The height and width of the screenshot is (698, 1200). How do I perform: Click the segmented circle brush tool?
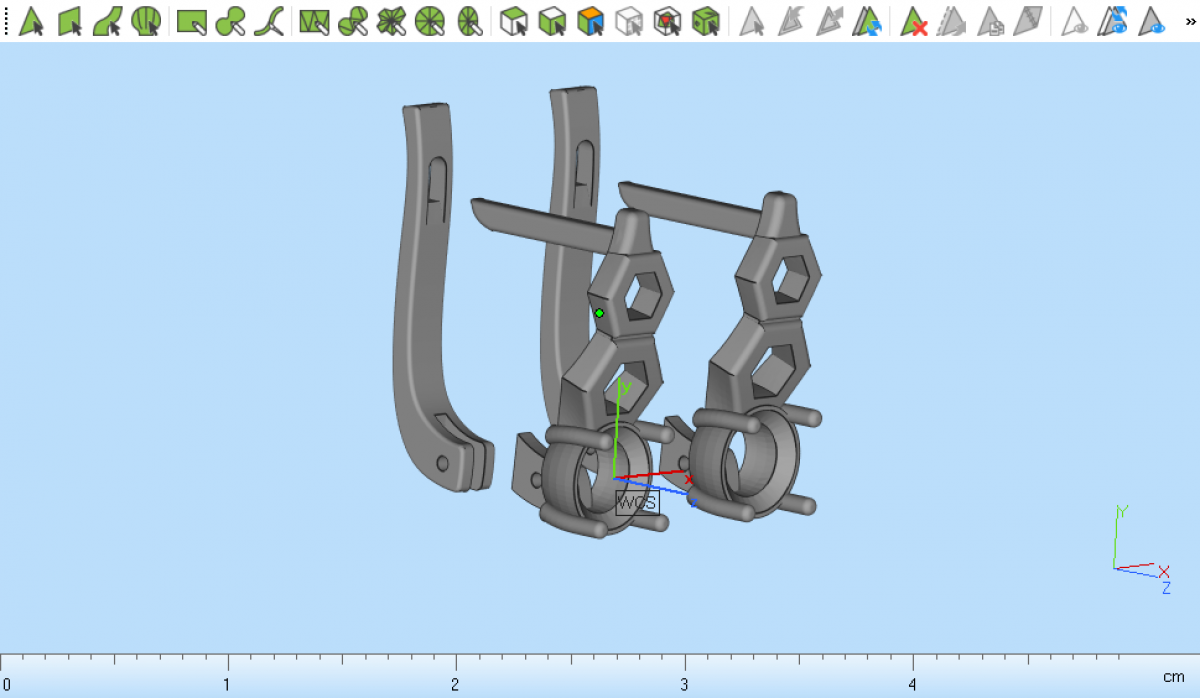click(429, 21)
